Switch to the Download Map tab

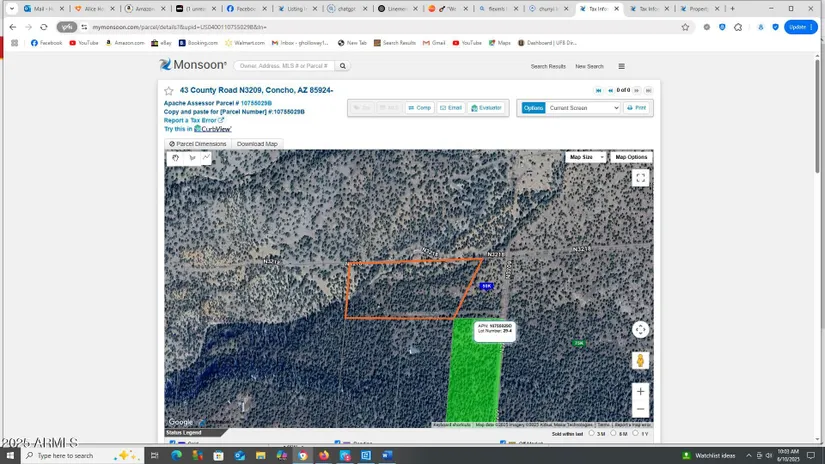click(257, 144)
